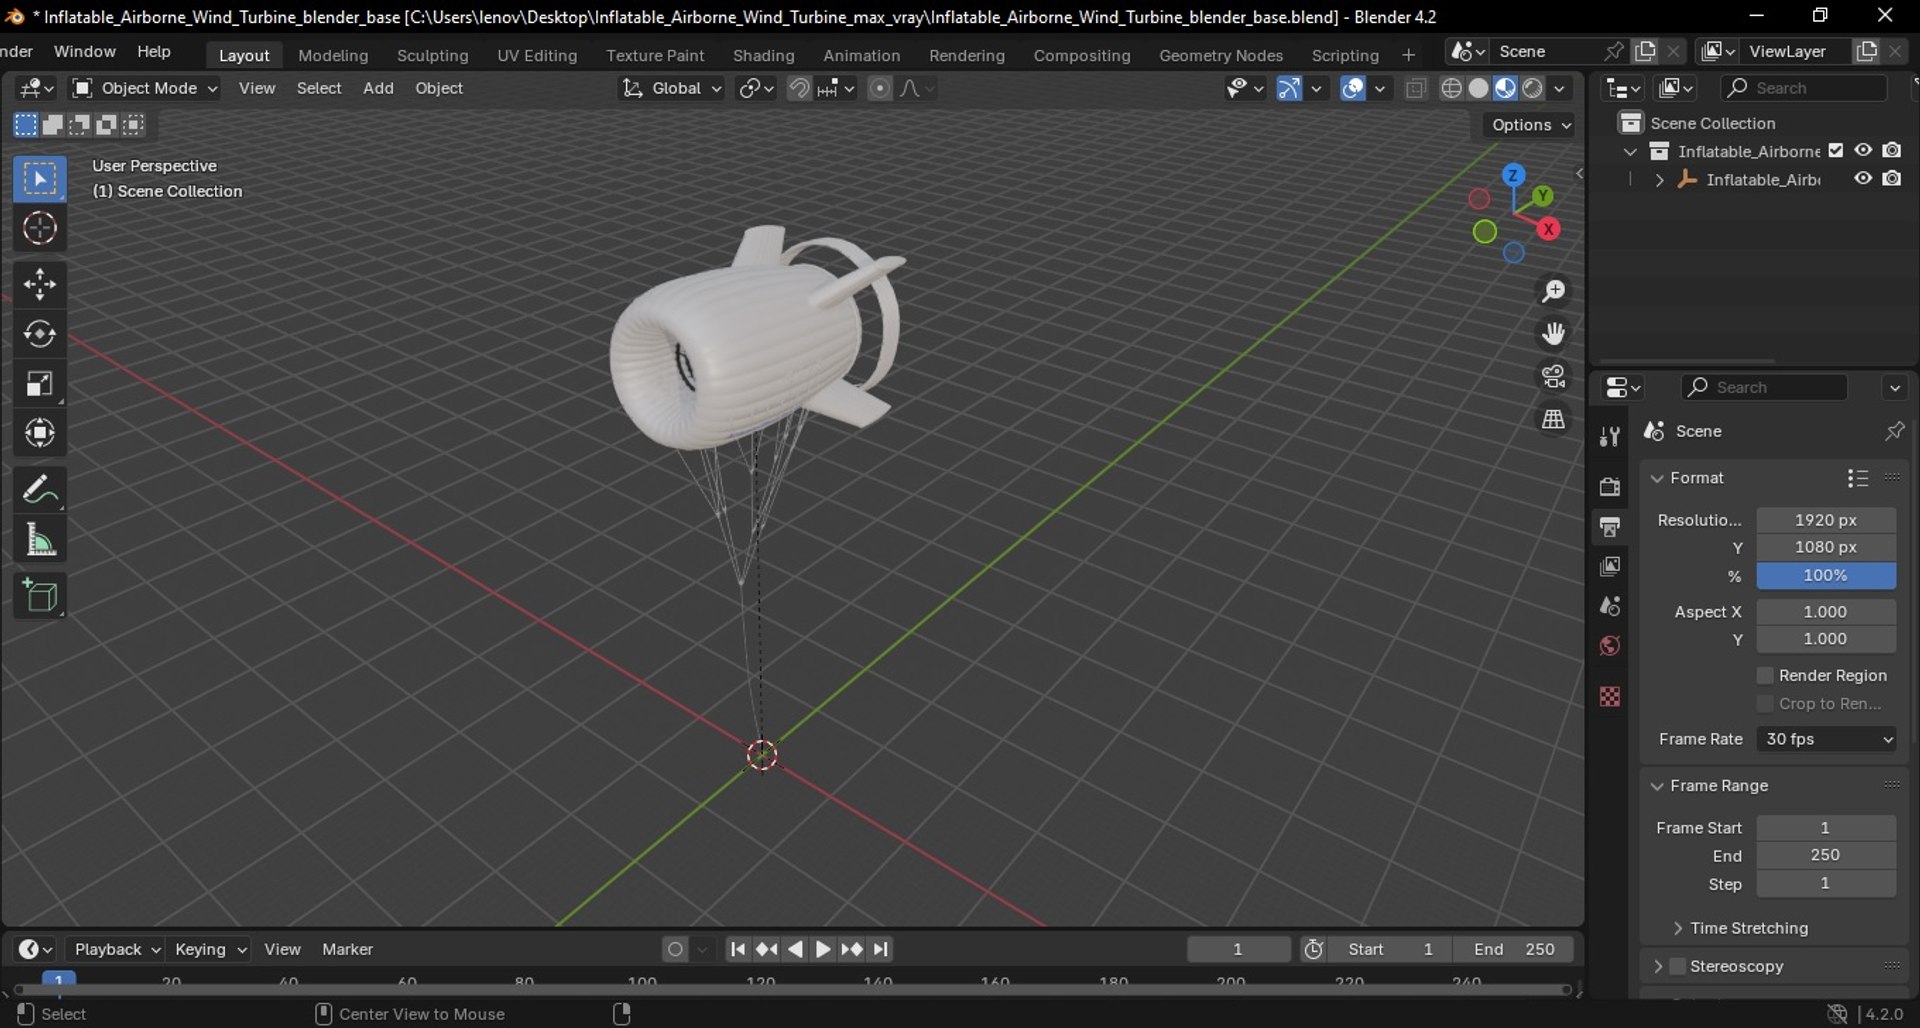Switch to the Shading workspace tab
This screenshot has width=1920, height=1028.
tap(763, 56)
